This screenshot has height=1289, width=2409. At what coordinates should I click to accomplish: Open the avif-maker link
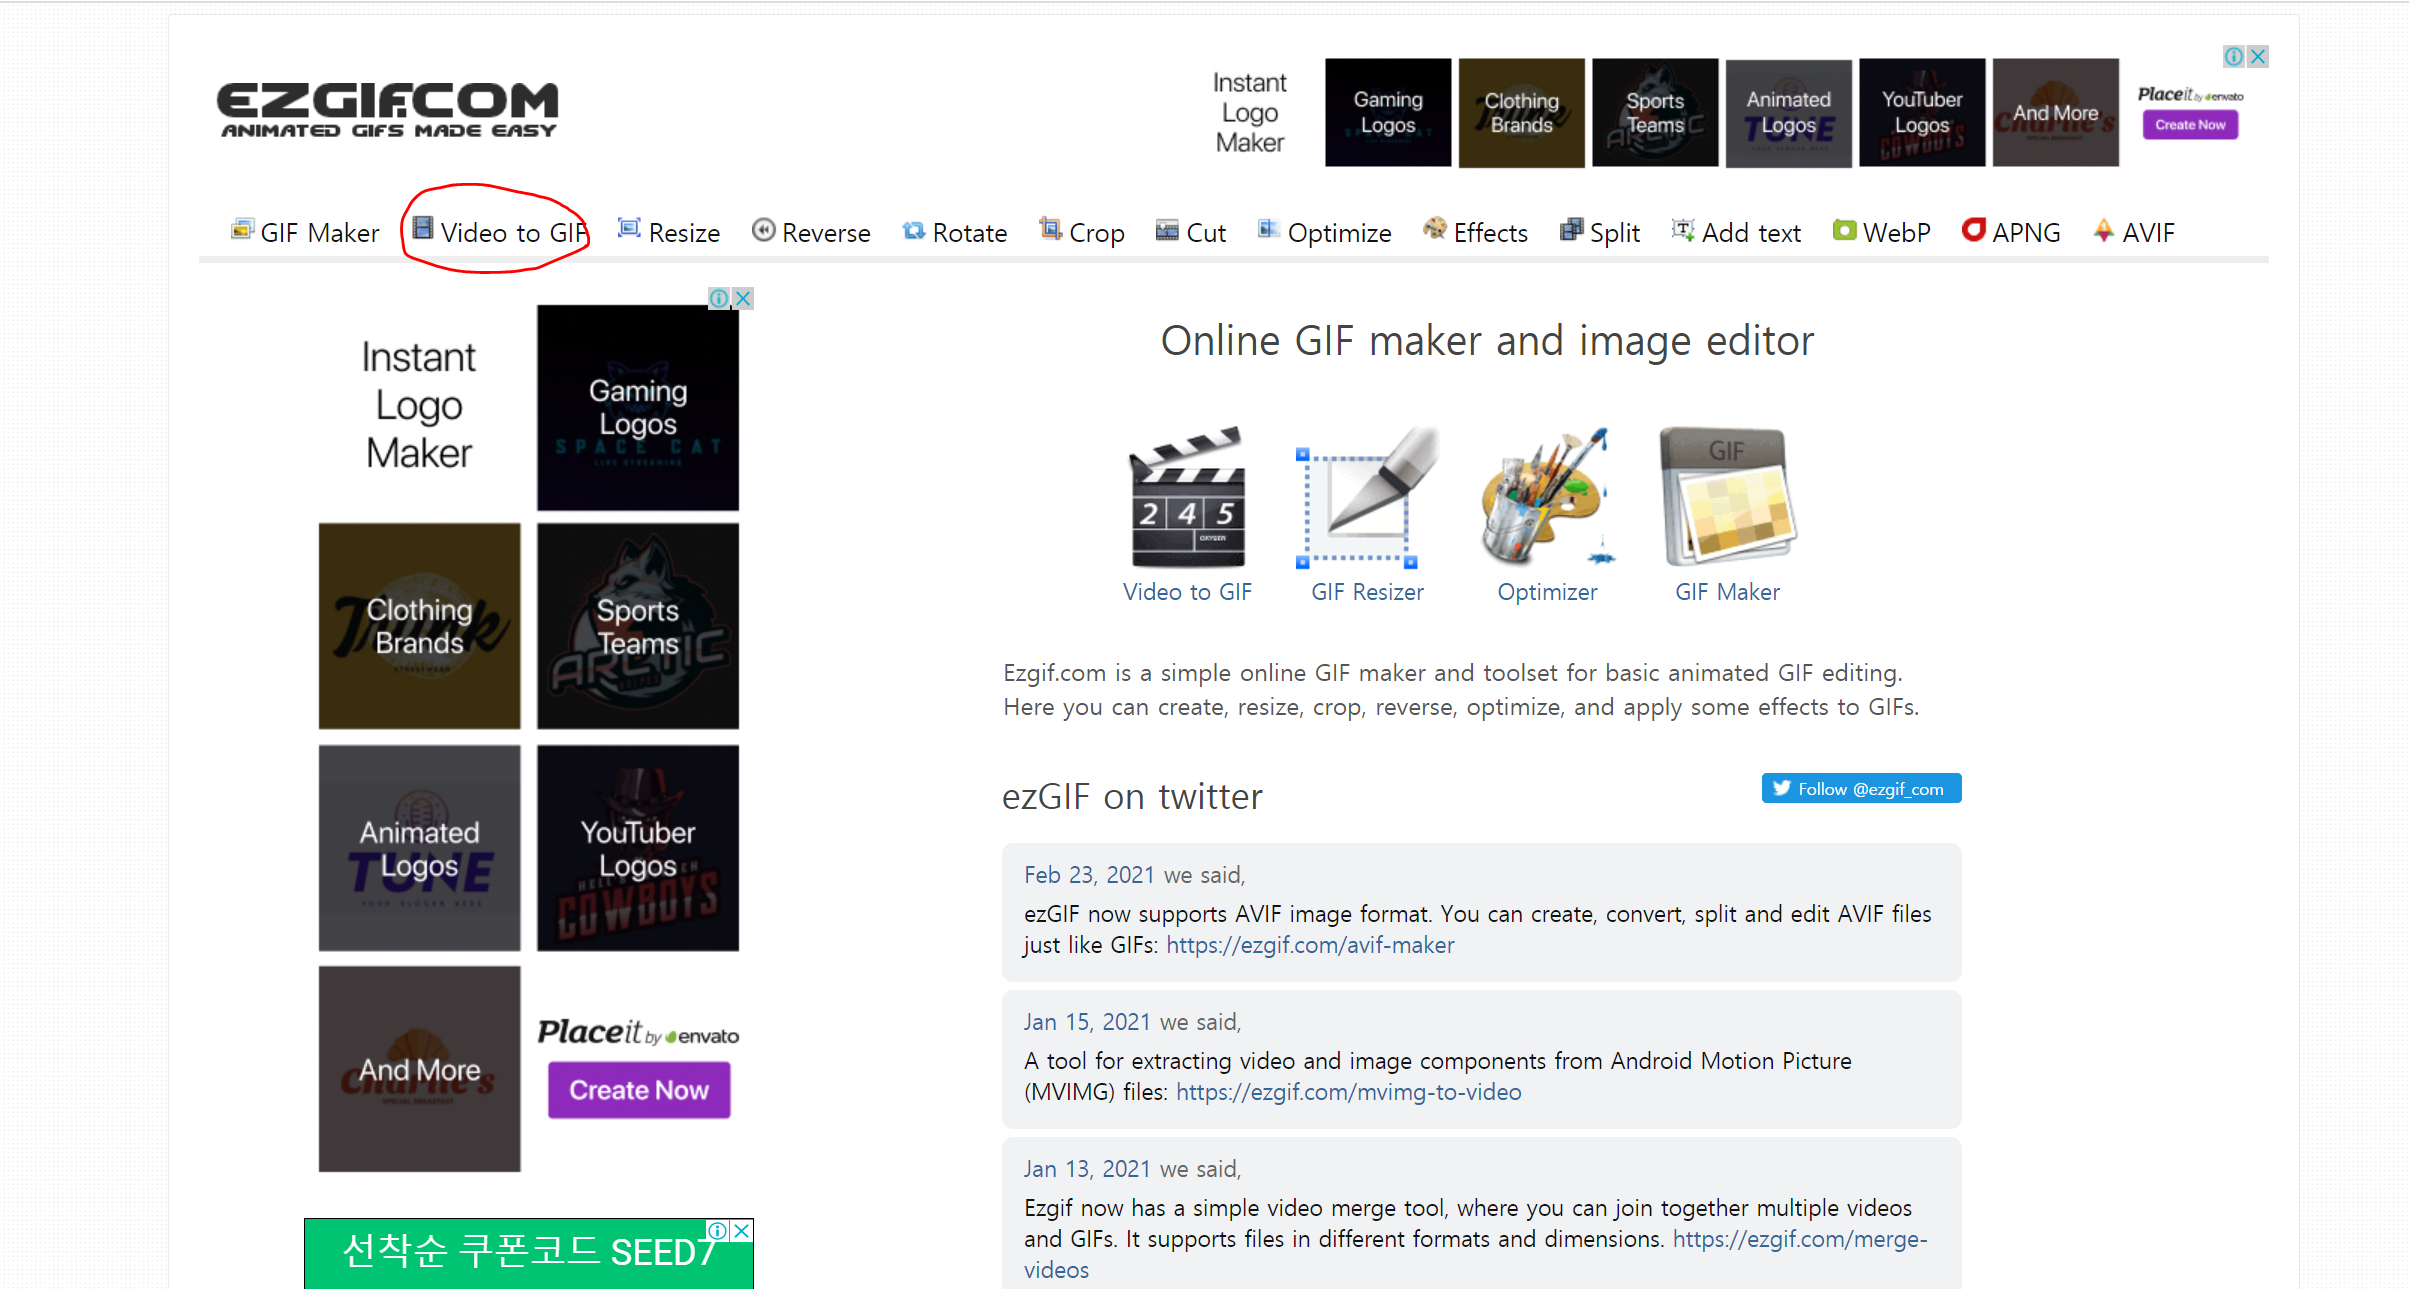pos(1310,945)
